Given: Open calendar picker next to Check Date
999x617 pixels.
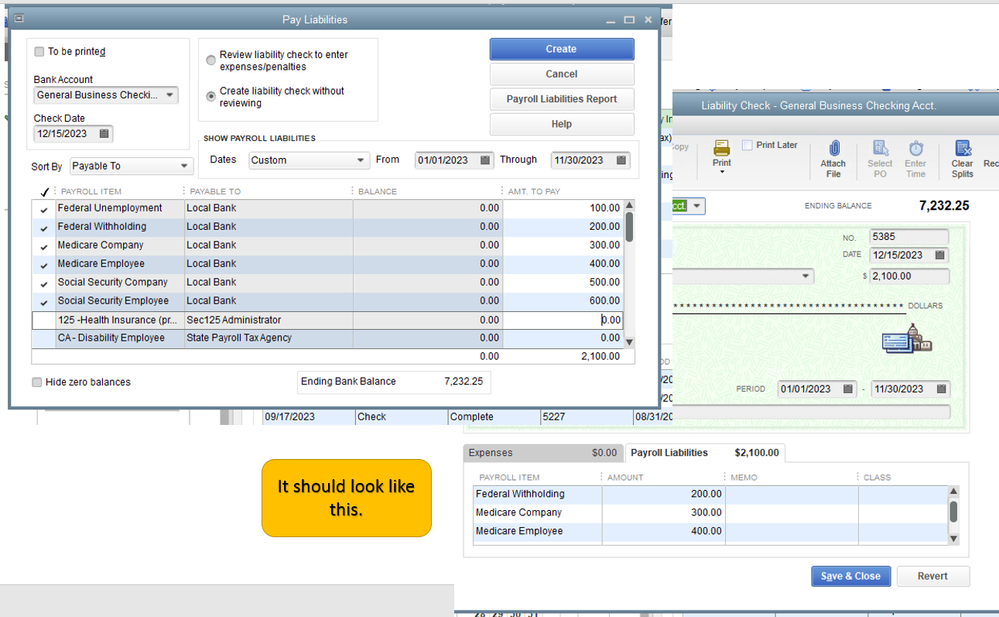Looking at the screenshot, I should click(x=104, y=133).
